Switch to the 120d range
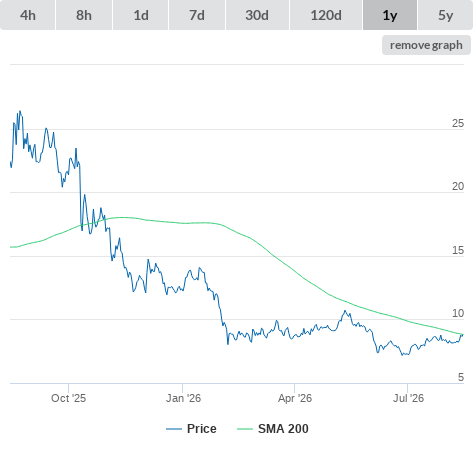The width and height of the screenshot is (474, 455). 326,15
